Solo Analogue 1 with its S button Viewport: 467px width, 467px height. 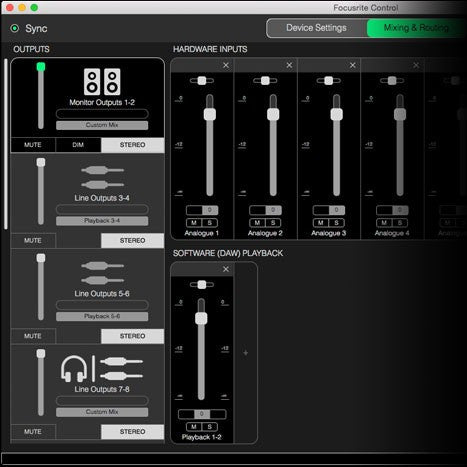210,223
